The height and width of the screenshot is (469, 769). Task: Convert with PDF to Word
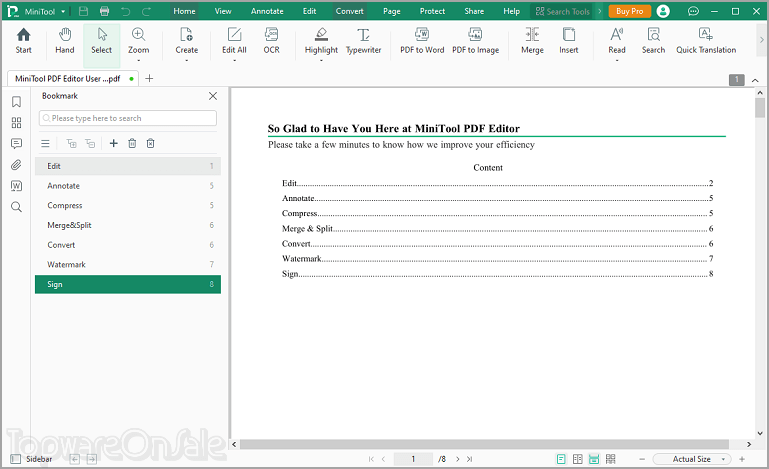click(x=422, y=41)
